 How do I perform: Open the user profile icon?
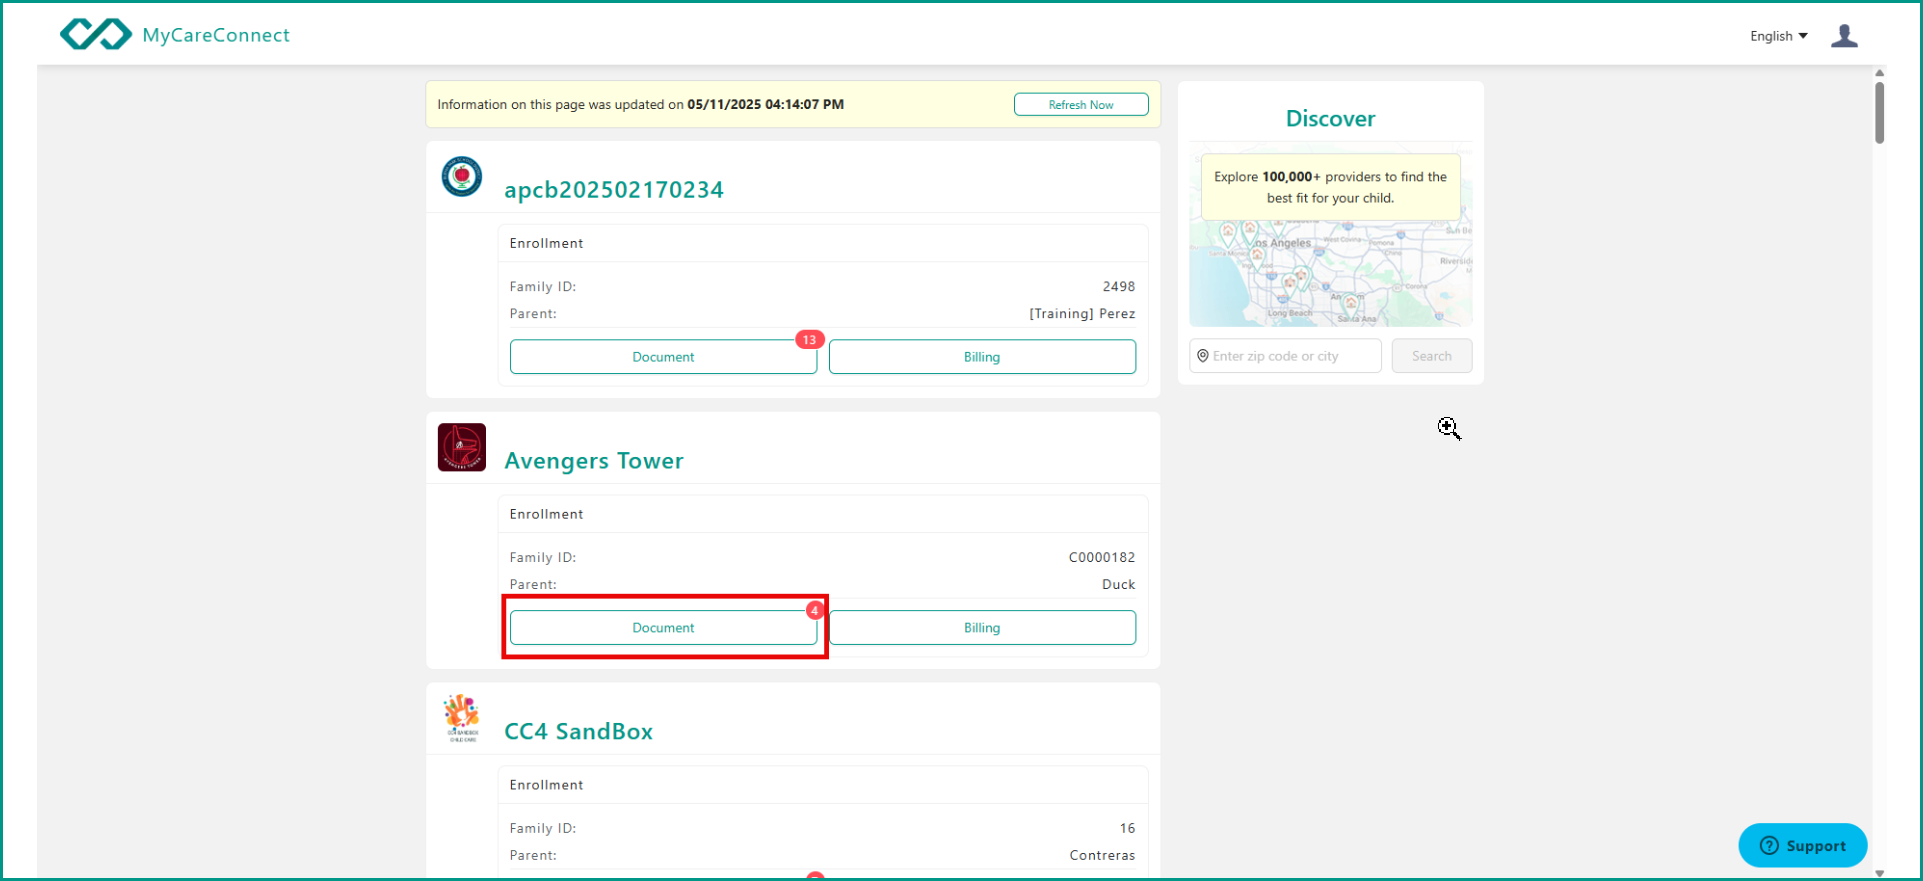(1844, 36)
